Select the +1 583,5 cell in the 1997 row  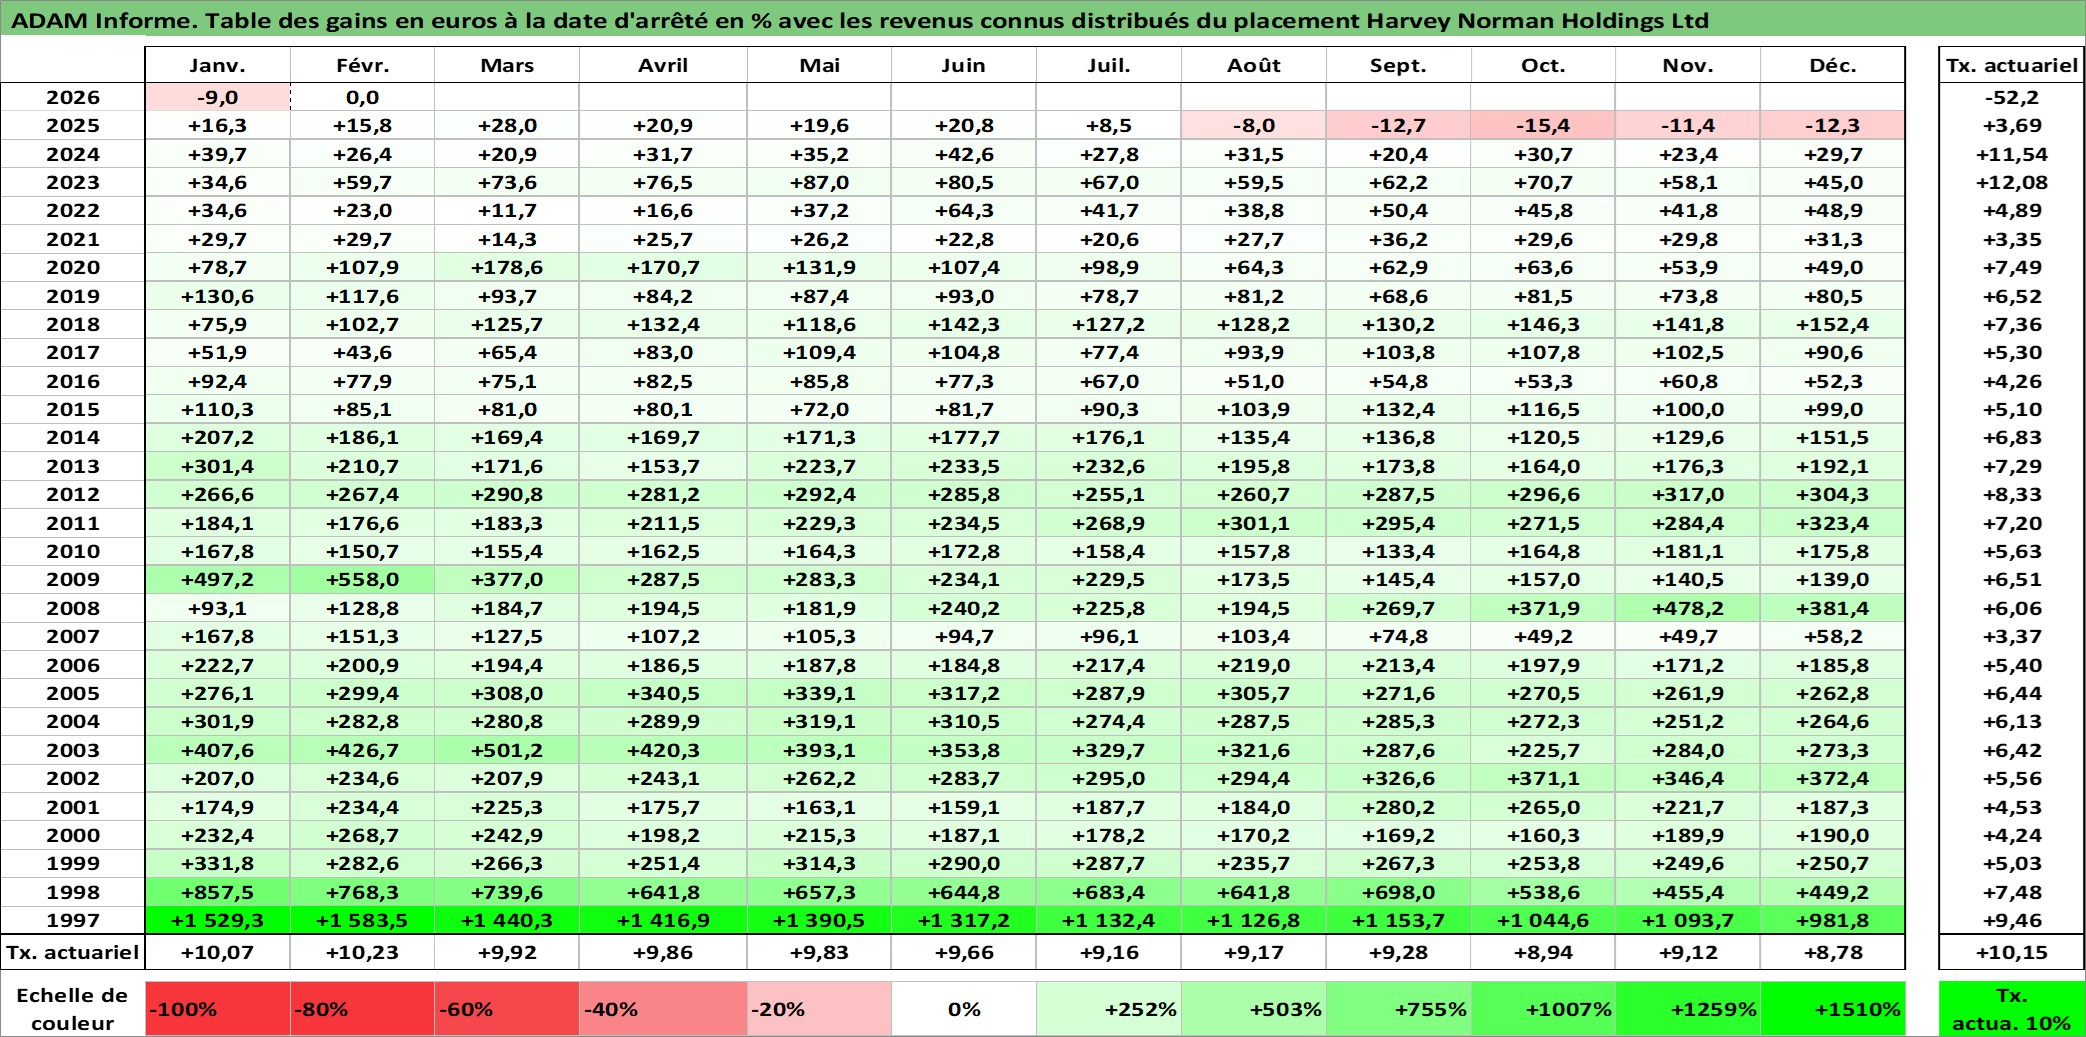[362, 920]
